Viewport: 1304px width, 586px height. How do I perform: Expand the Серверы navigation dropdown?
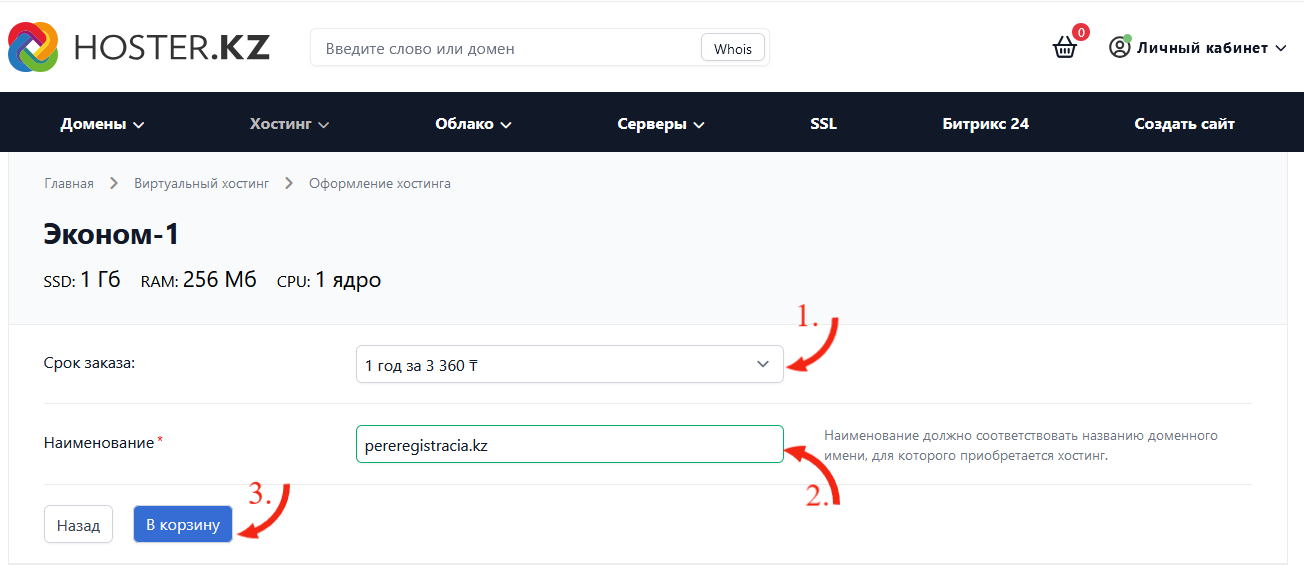pos(660,124)
